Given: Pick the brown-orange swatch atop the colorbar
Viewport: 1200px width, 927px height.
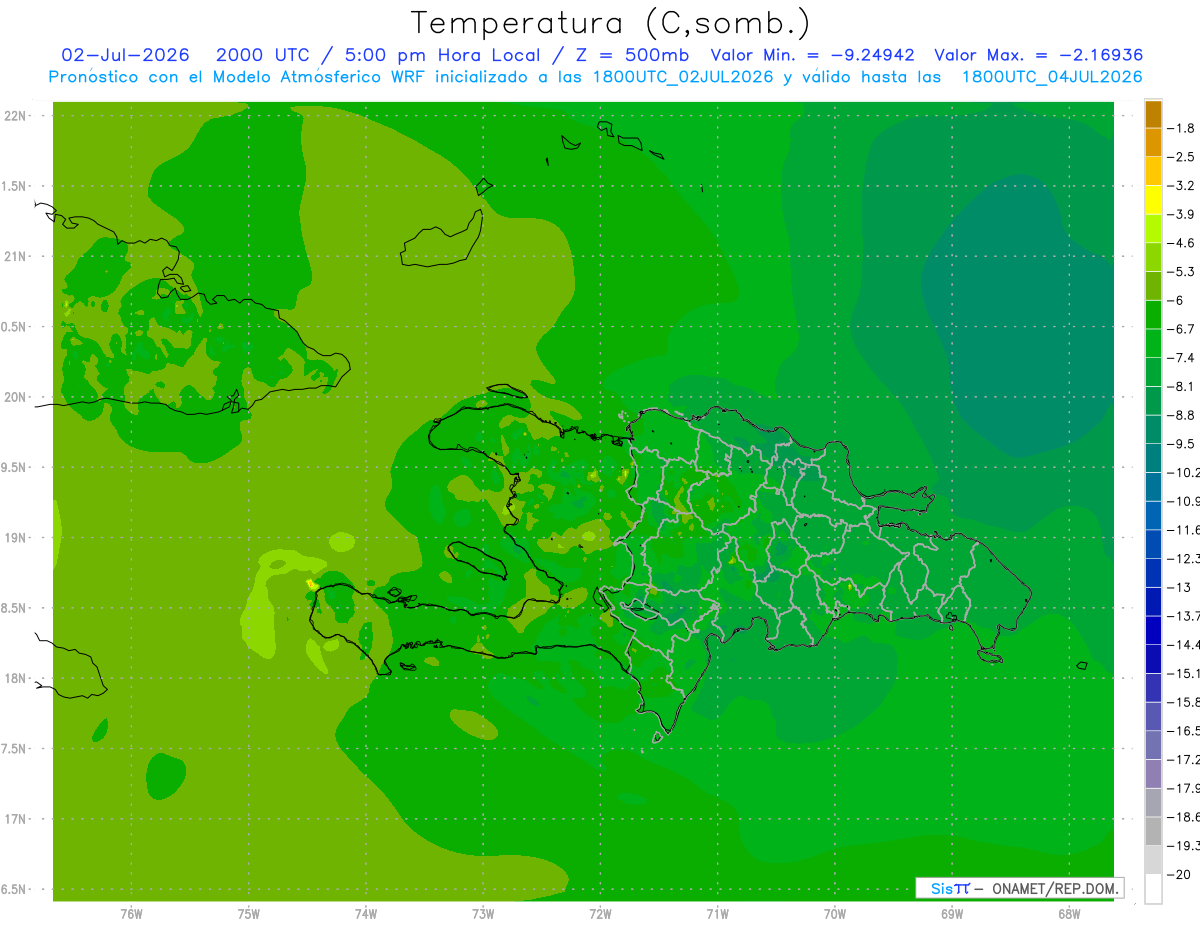Looking at the screenshot, I should point(1153,114).
